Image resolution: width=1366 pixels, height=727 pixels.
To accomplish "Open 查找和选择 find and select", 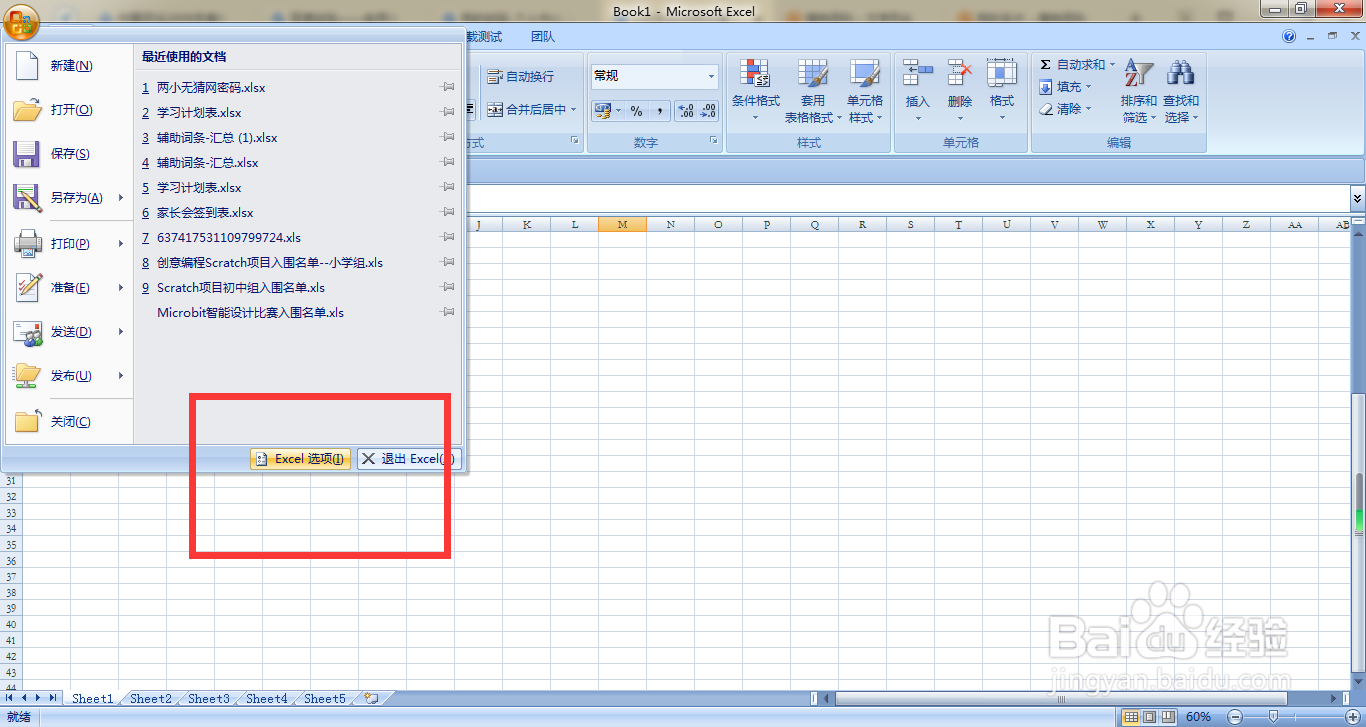I will pyautogui.click(x=1180, y=91).
